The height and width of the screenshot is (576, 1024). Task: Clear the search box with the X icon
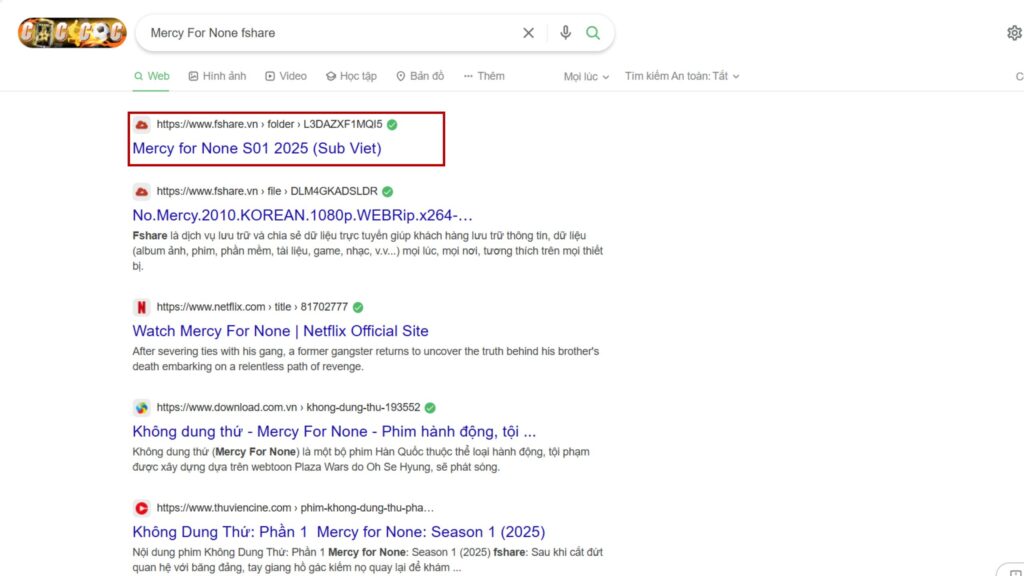pyautogui.click(x=528, y=33)
